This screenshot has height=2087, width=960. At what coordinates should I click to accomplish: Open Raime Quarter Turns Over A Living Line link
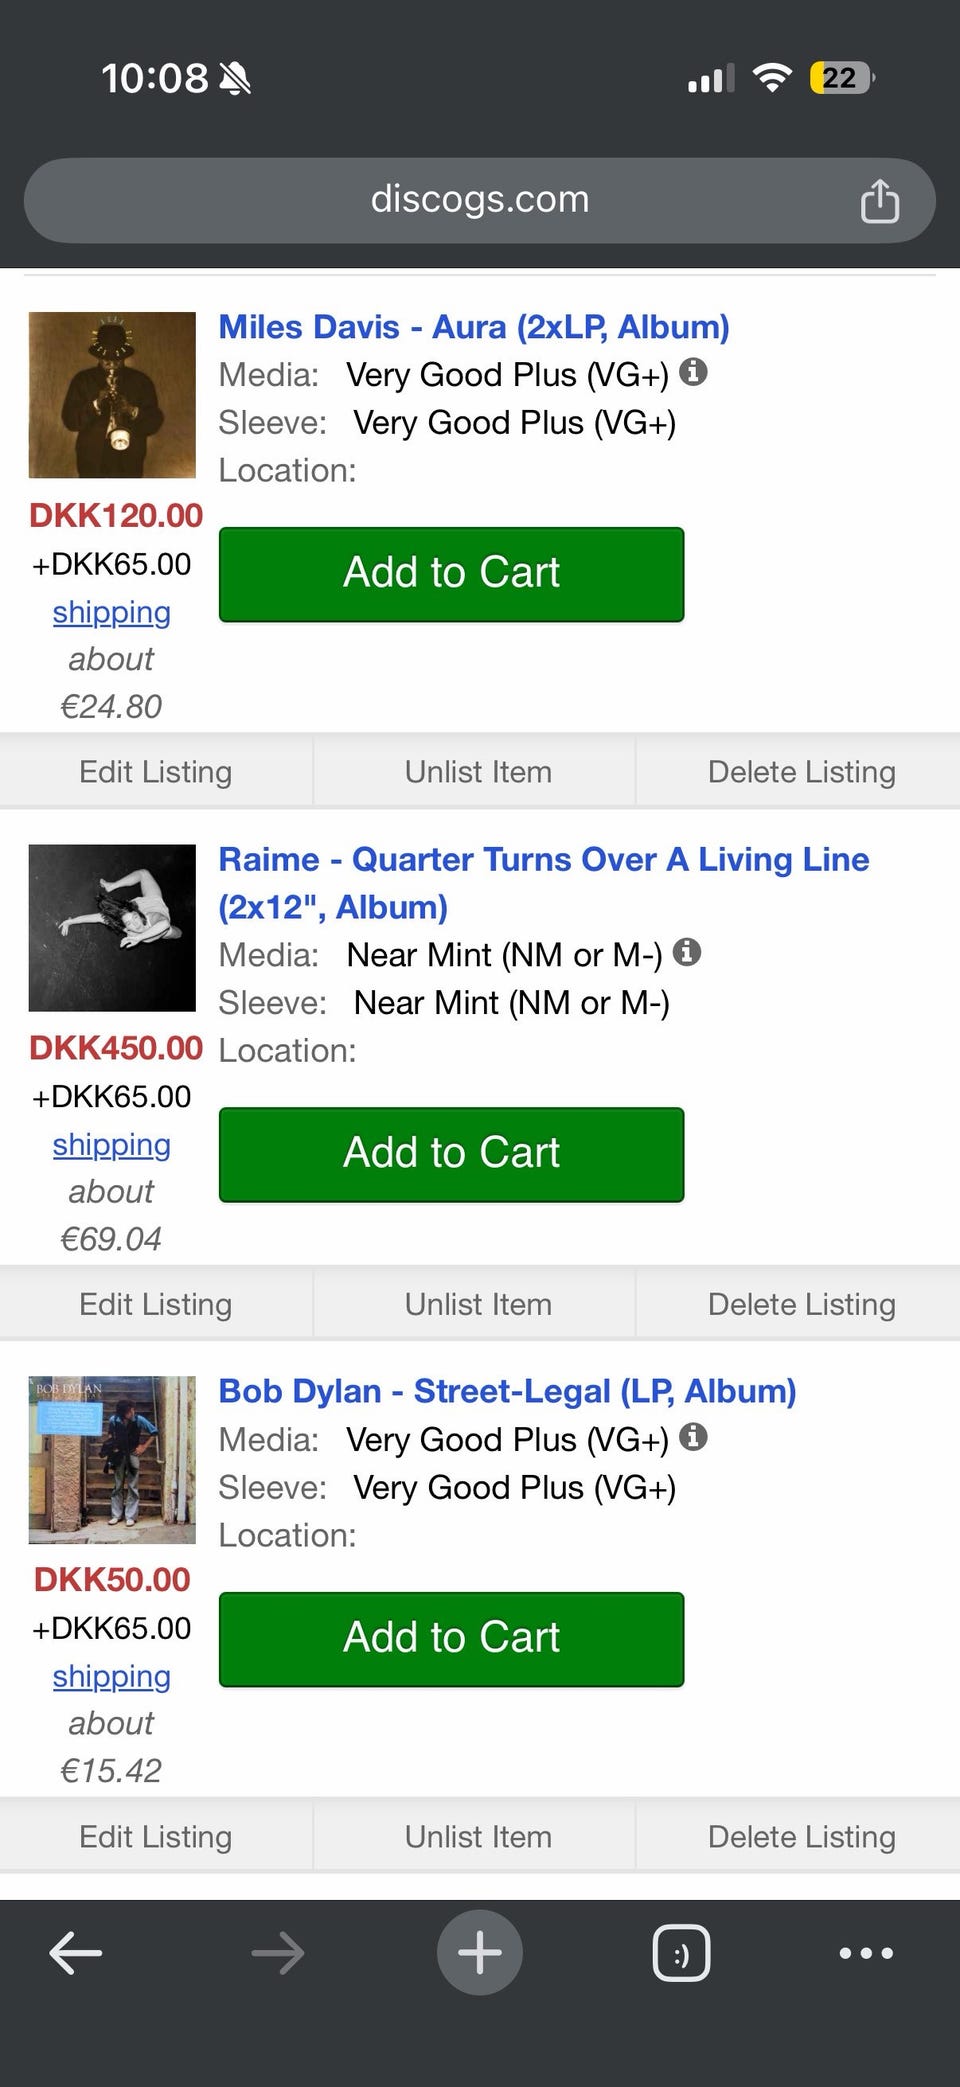[x=543, y=860]
